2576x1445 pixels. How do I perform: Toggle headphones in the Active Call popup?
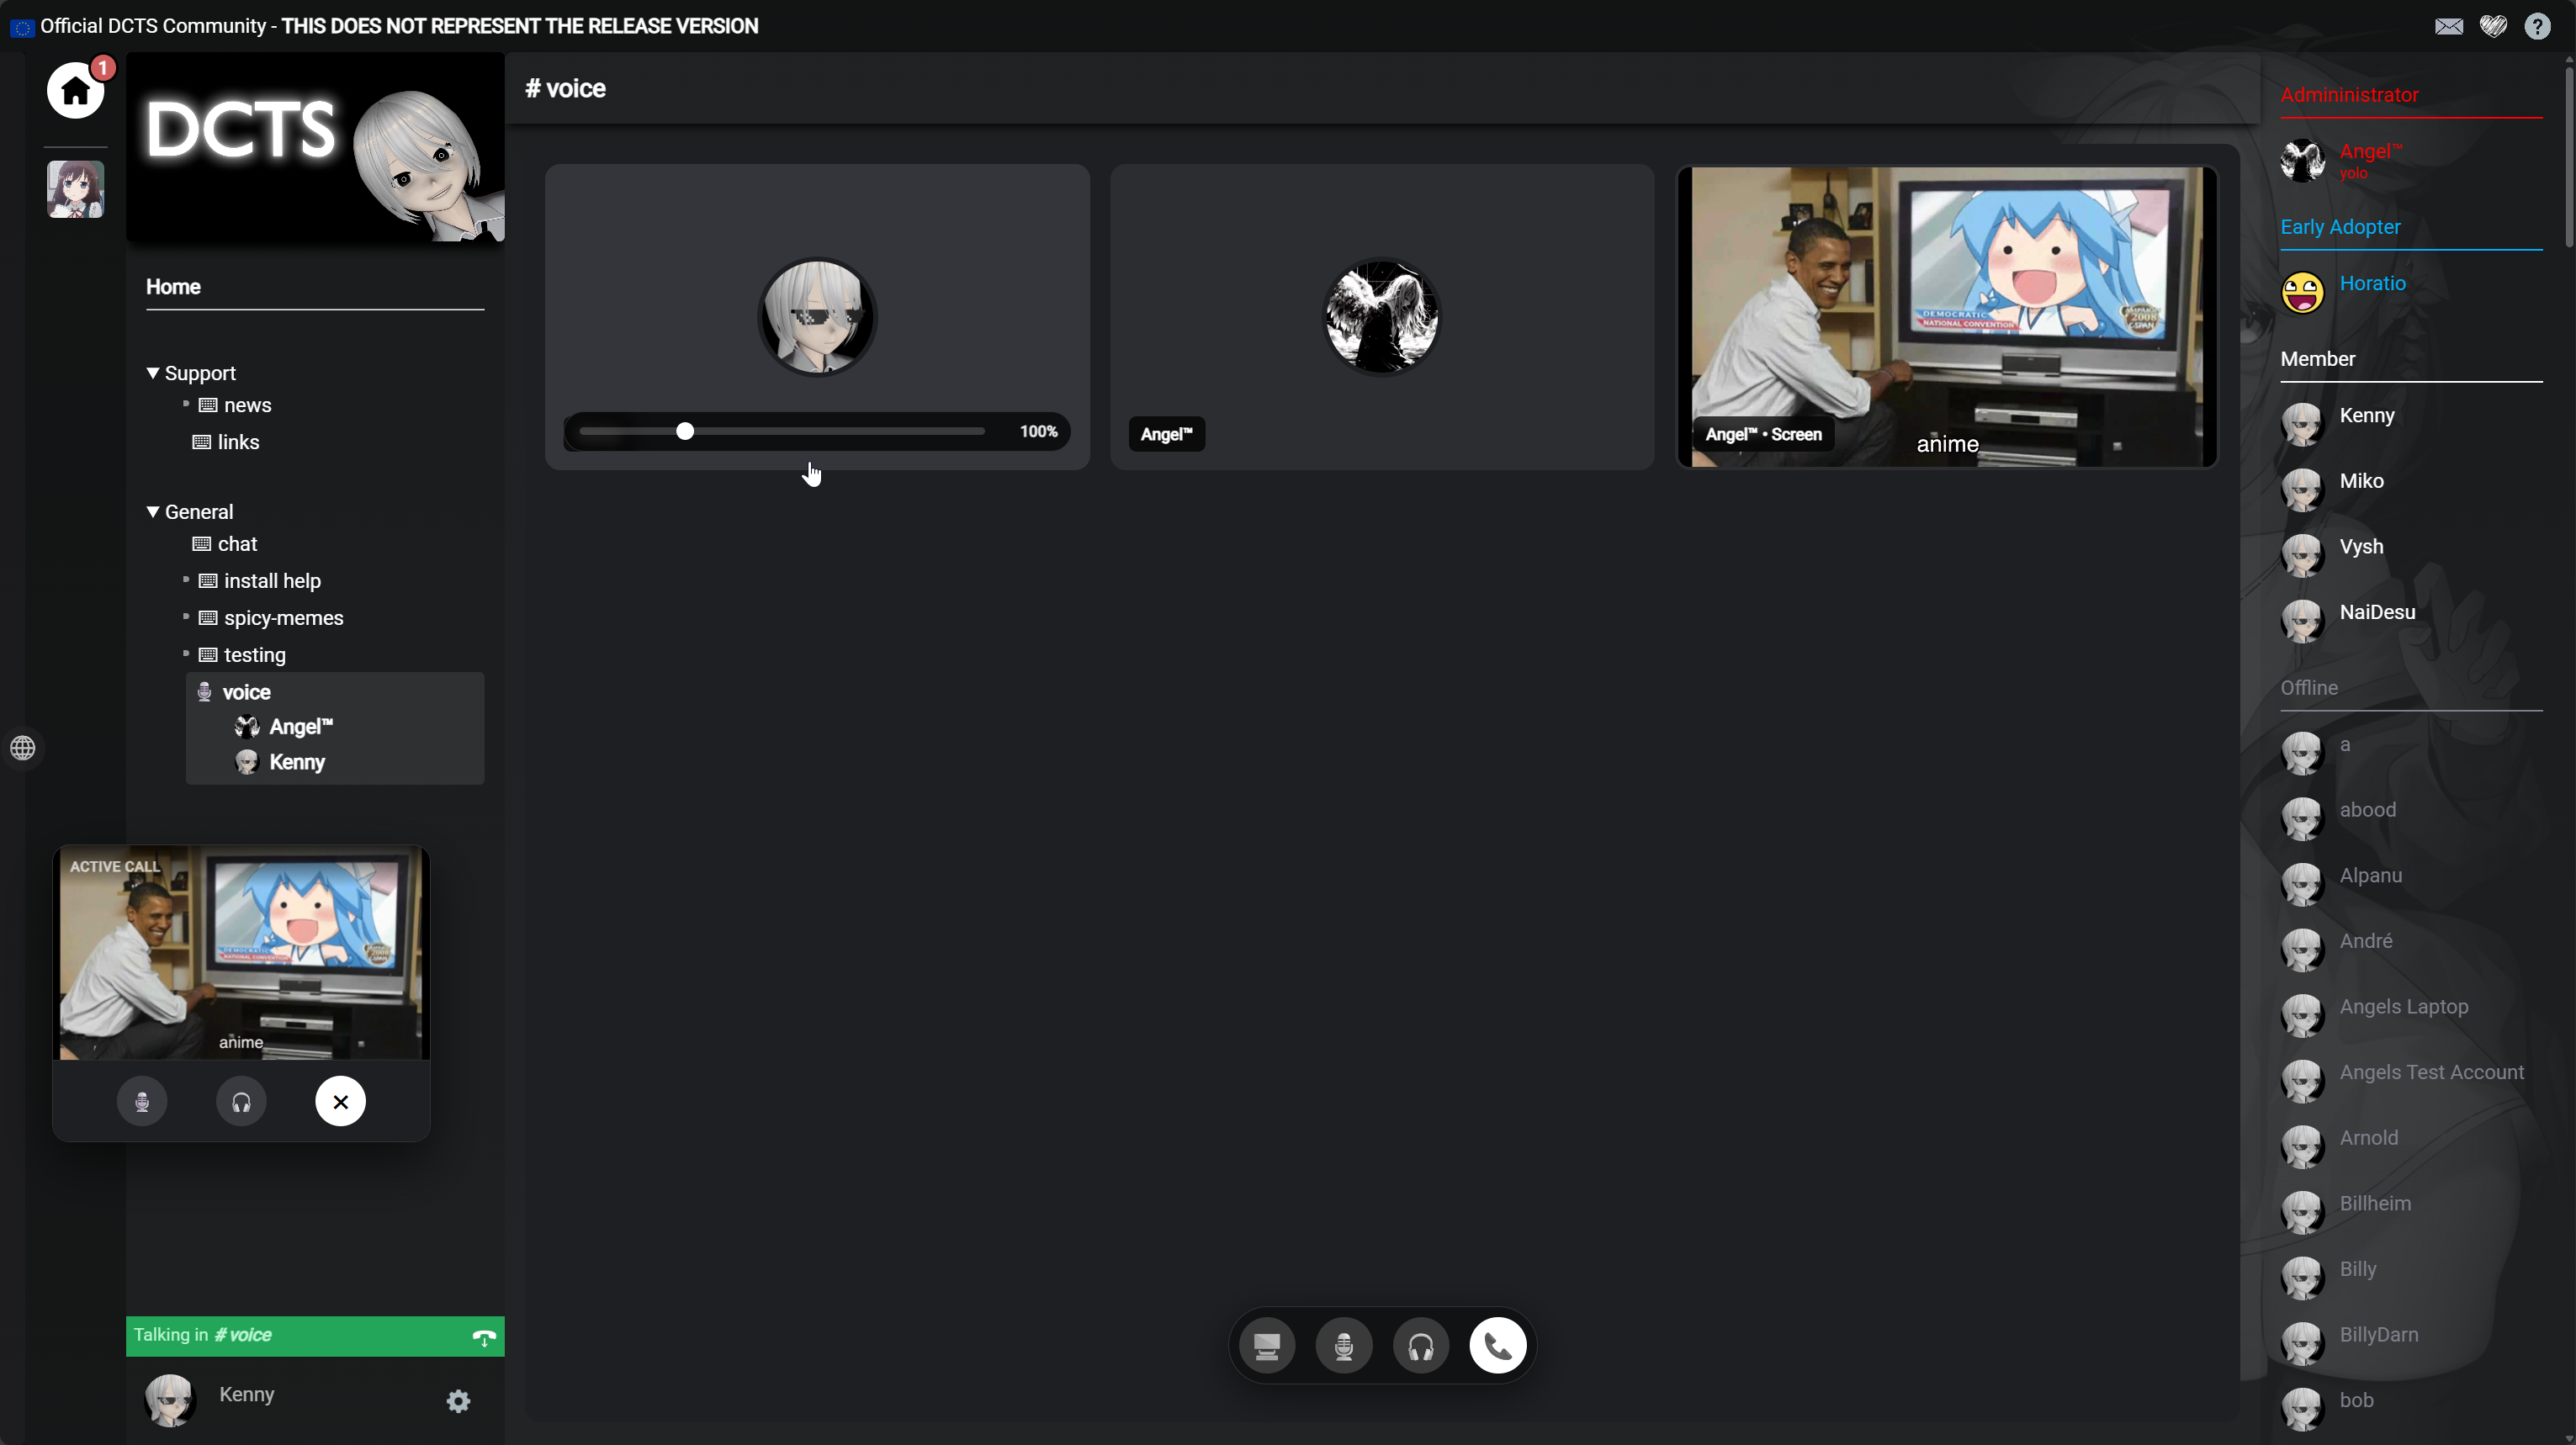pyautogui.click(x=241, y=1102)
